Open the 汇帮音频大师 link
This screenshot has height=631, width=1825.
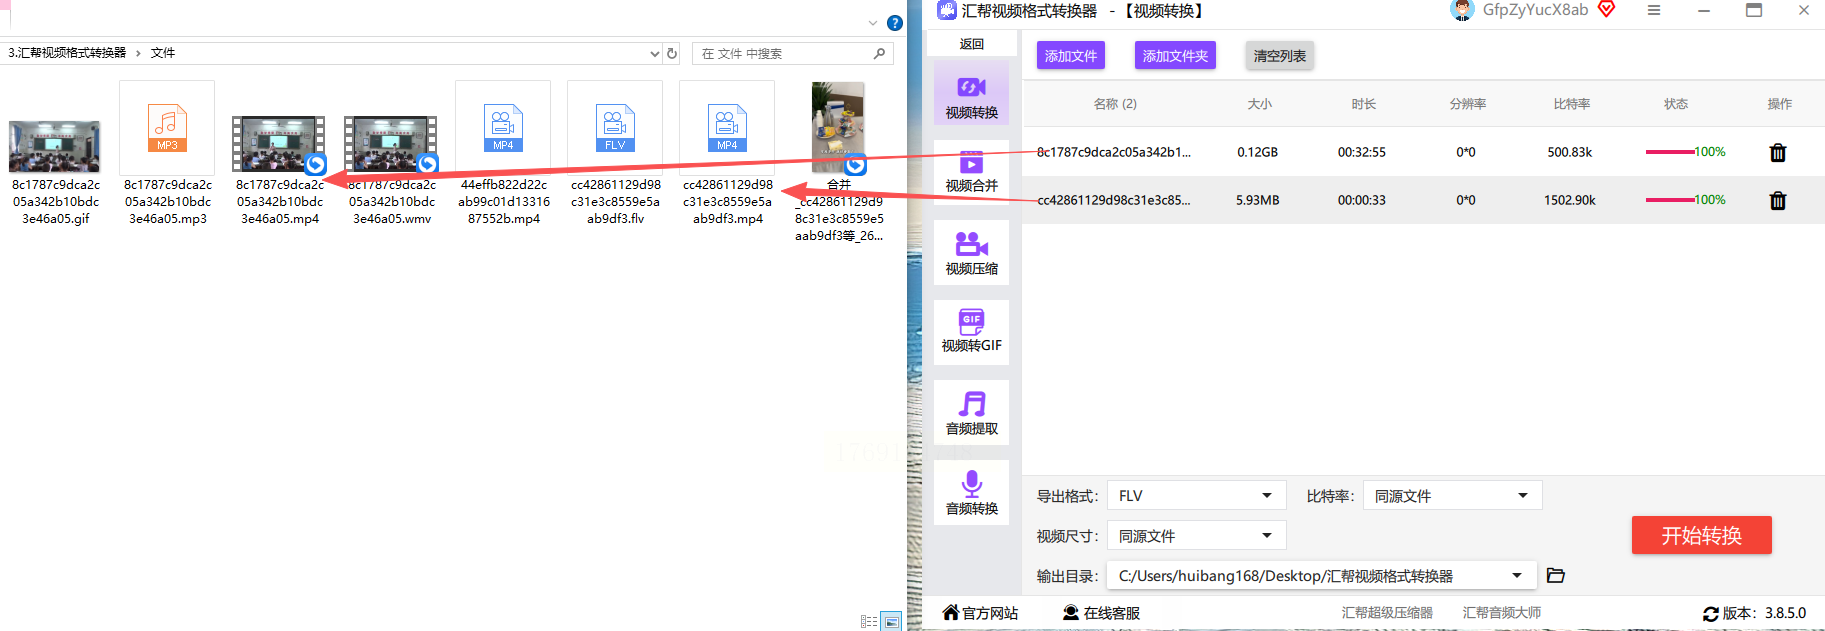[1502, 613]
